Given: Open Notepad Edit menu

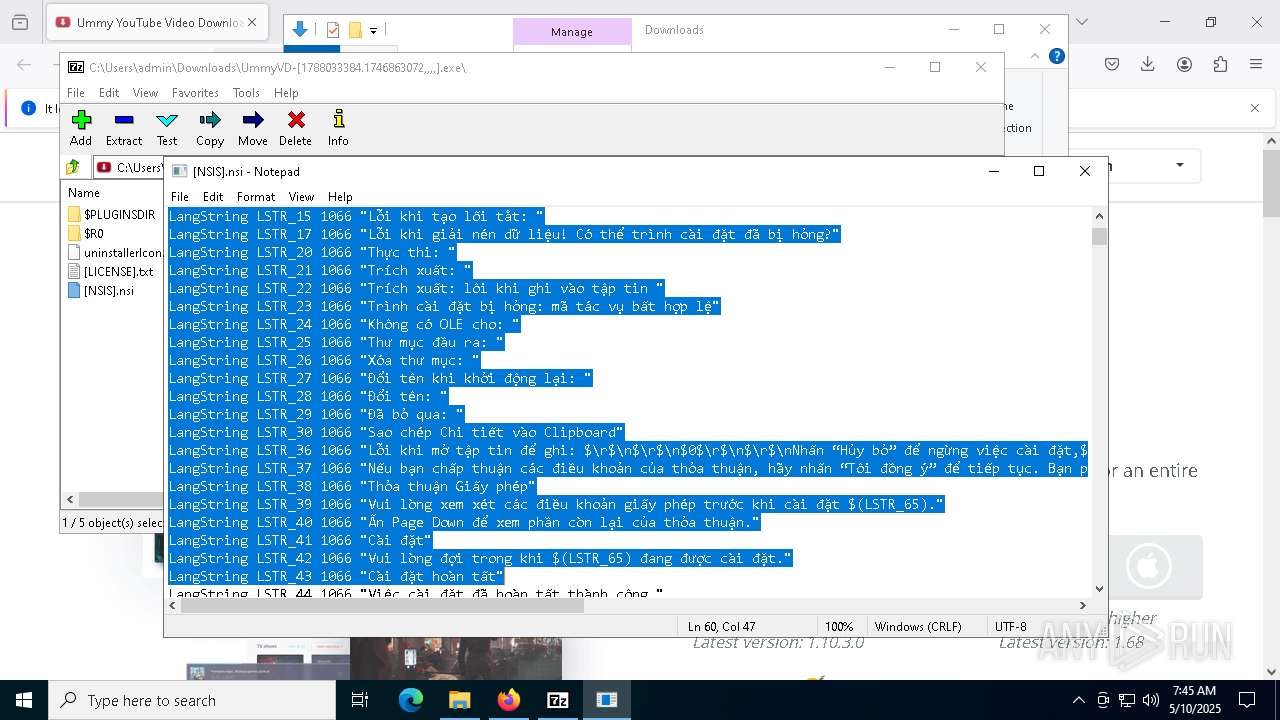Looking at the screenshot, I should [213, 197].
